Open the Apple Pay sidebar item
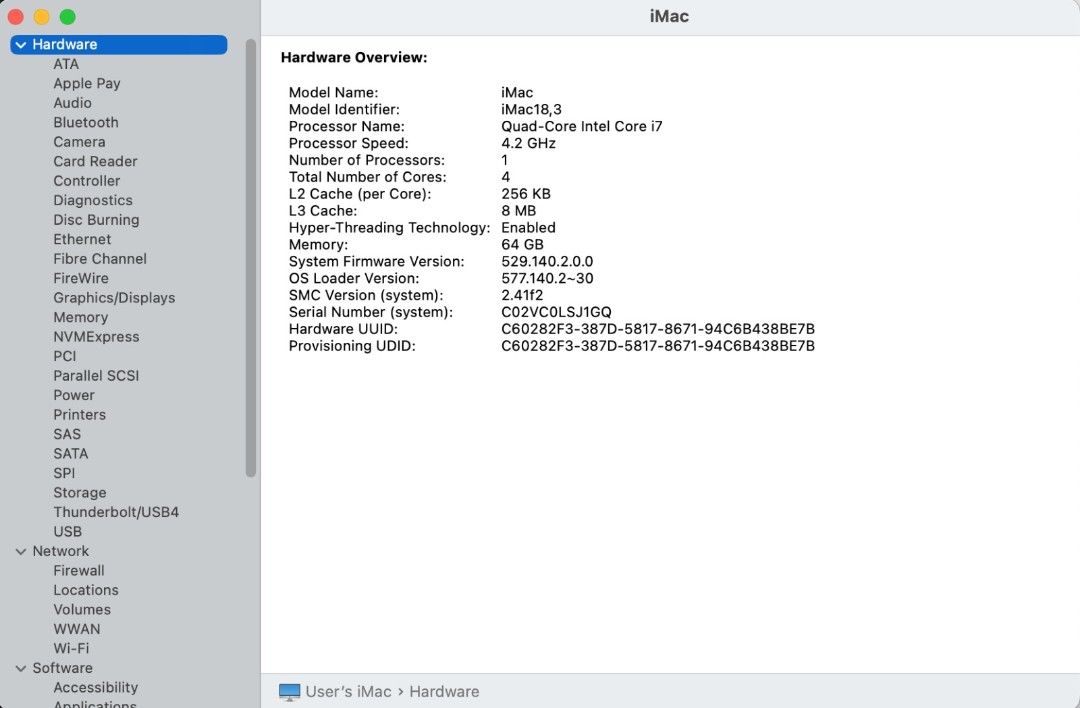This screenshot has height=708, width=1080. [x=87, y=83]
